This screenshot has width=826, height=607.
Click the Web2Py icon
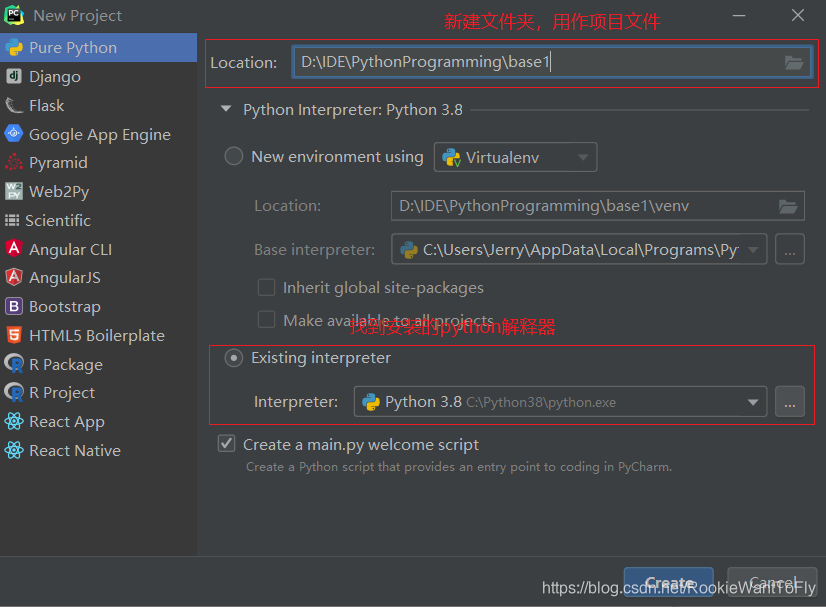14,191
